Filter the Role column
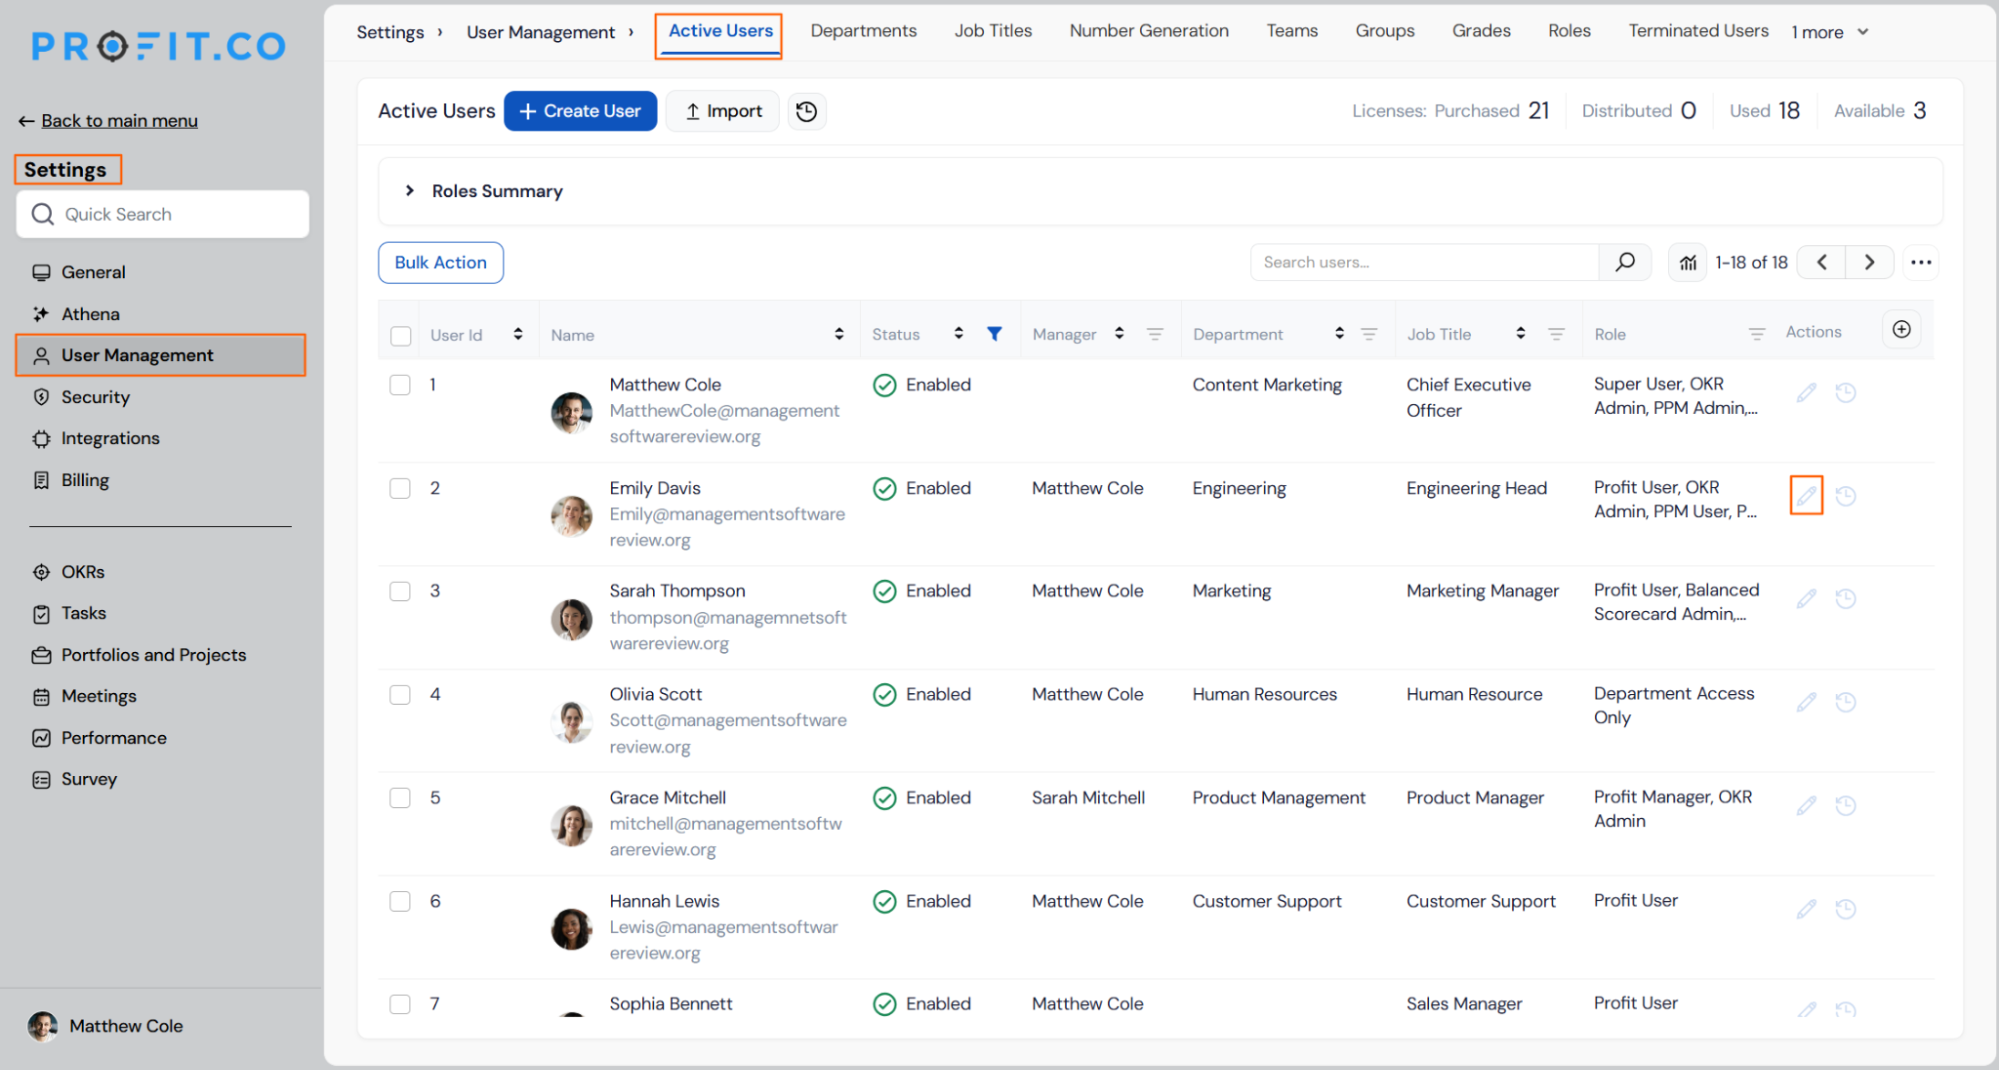 tap(1756, 334)
